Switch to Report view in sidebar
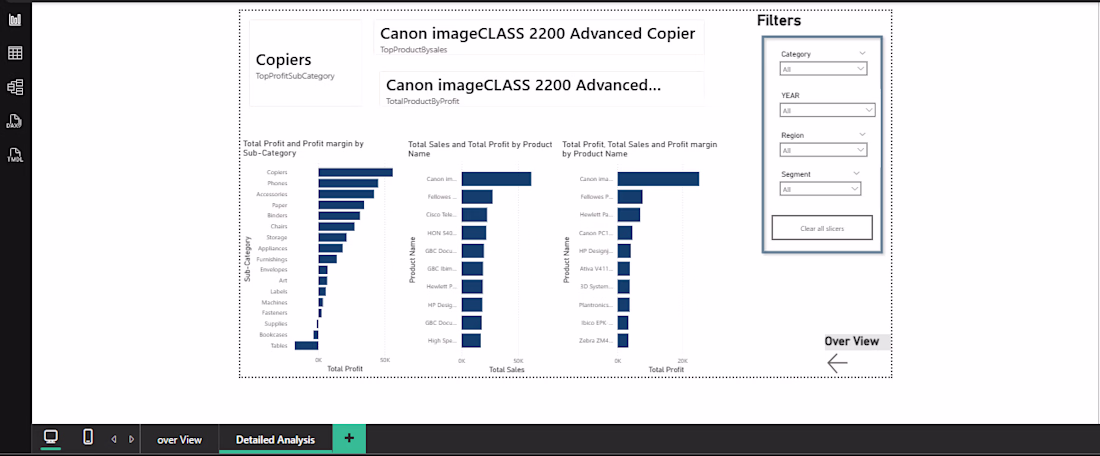This screenshot has width=1100, height=456. 15,20
